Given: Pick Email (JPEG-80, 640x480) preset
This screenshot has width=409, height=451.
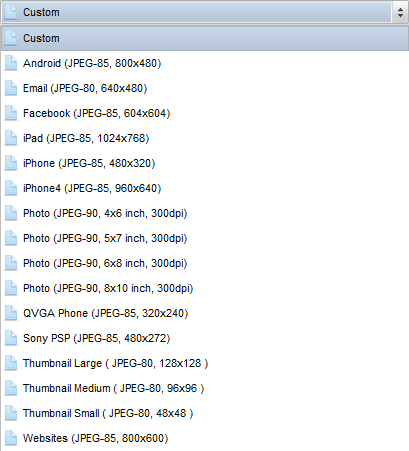Looking at the screenshot, I should (x=205, y=88).
